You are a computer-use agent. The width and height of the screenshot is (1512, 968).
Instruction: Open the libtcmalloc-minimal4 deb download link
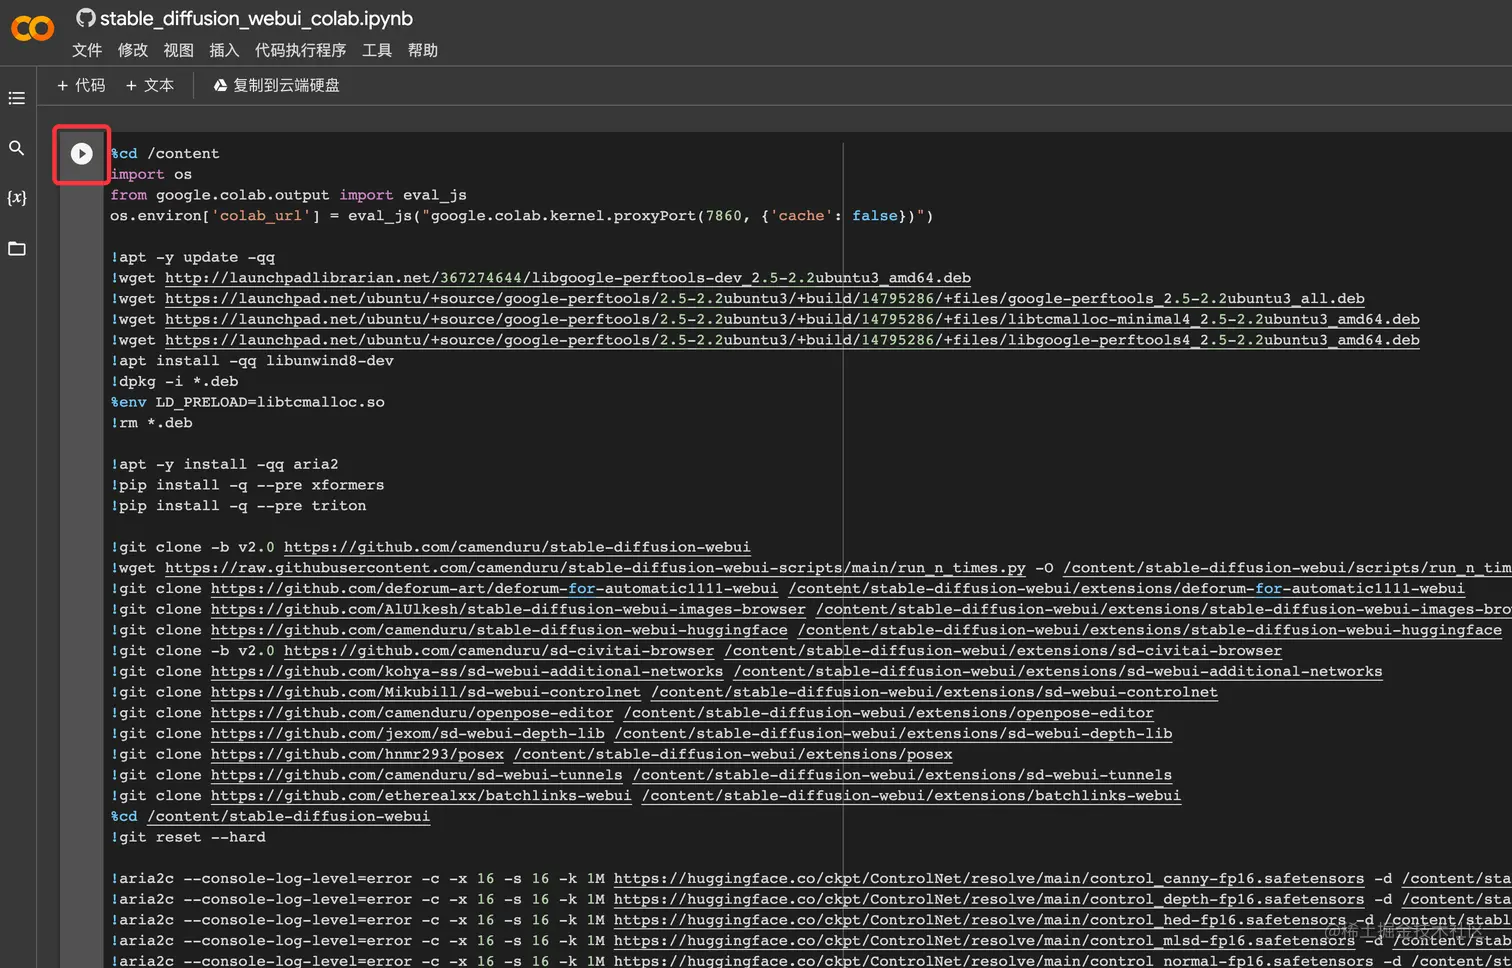792,319
